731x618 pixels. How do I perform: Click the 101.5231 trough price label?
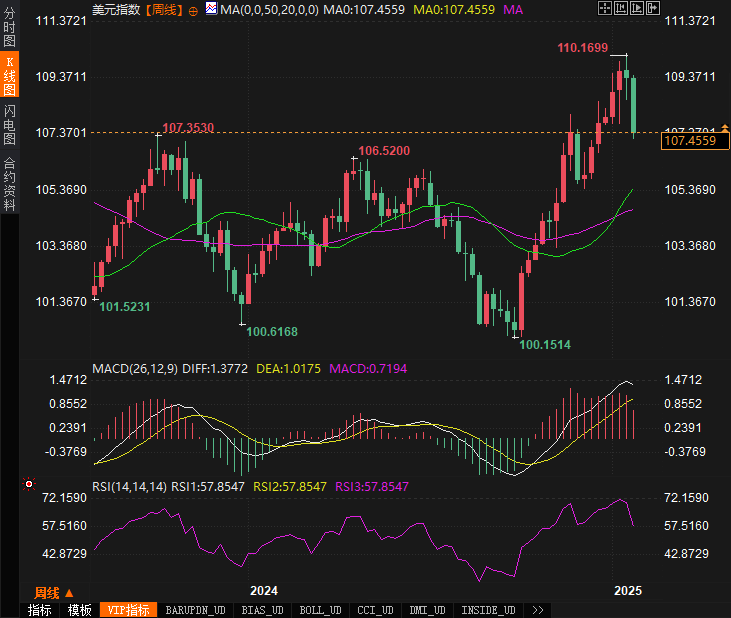coord(124,307)
